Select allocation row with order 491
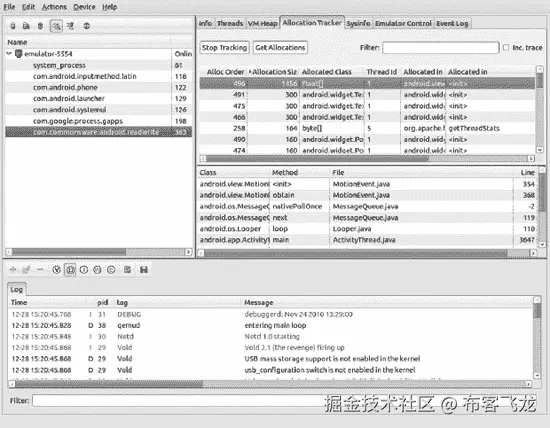Screen dimensions: 550x428 point(367,95)
